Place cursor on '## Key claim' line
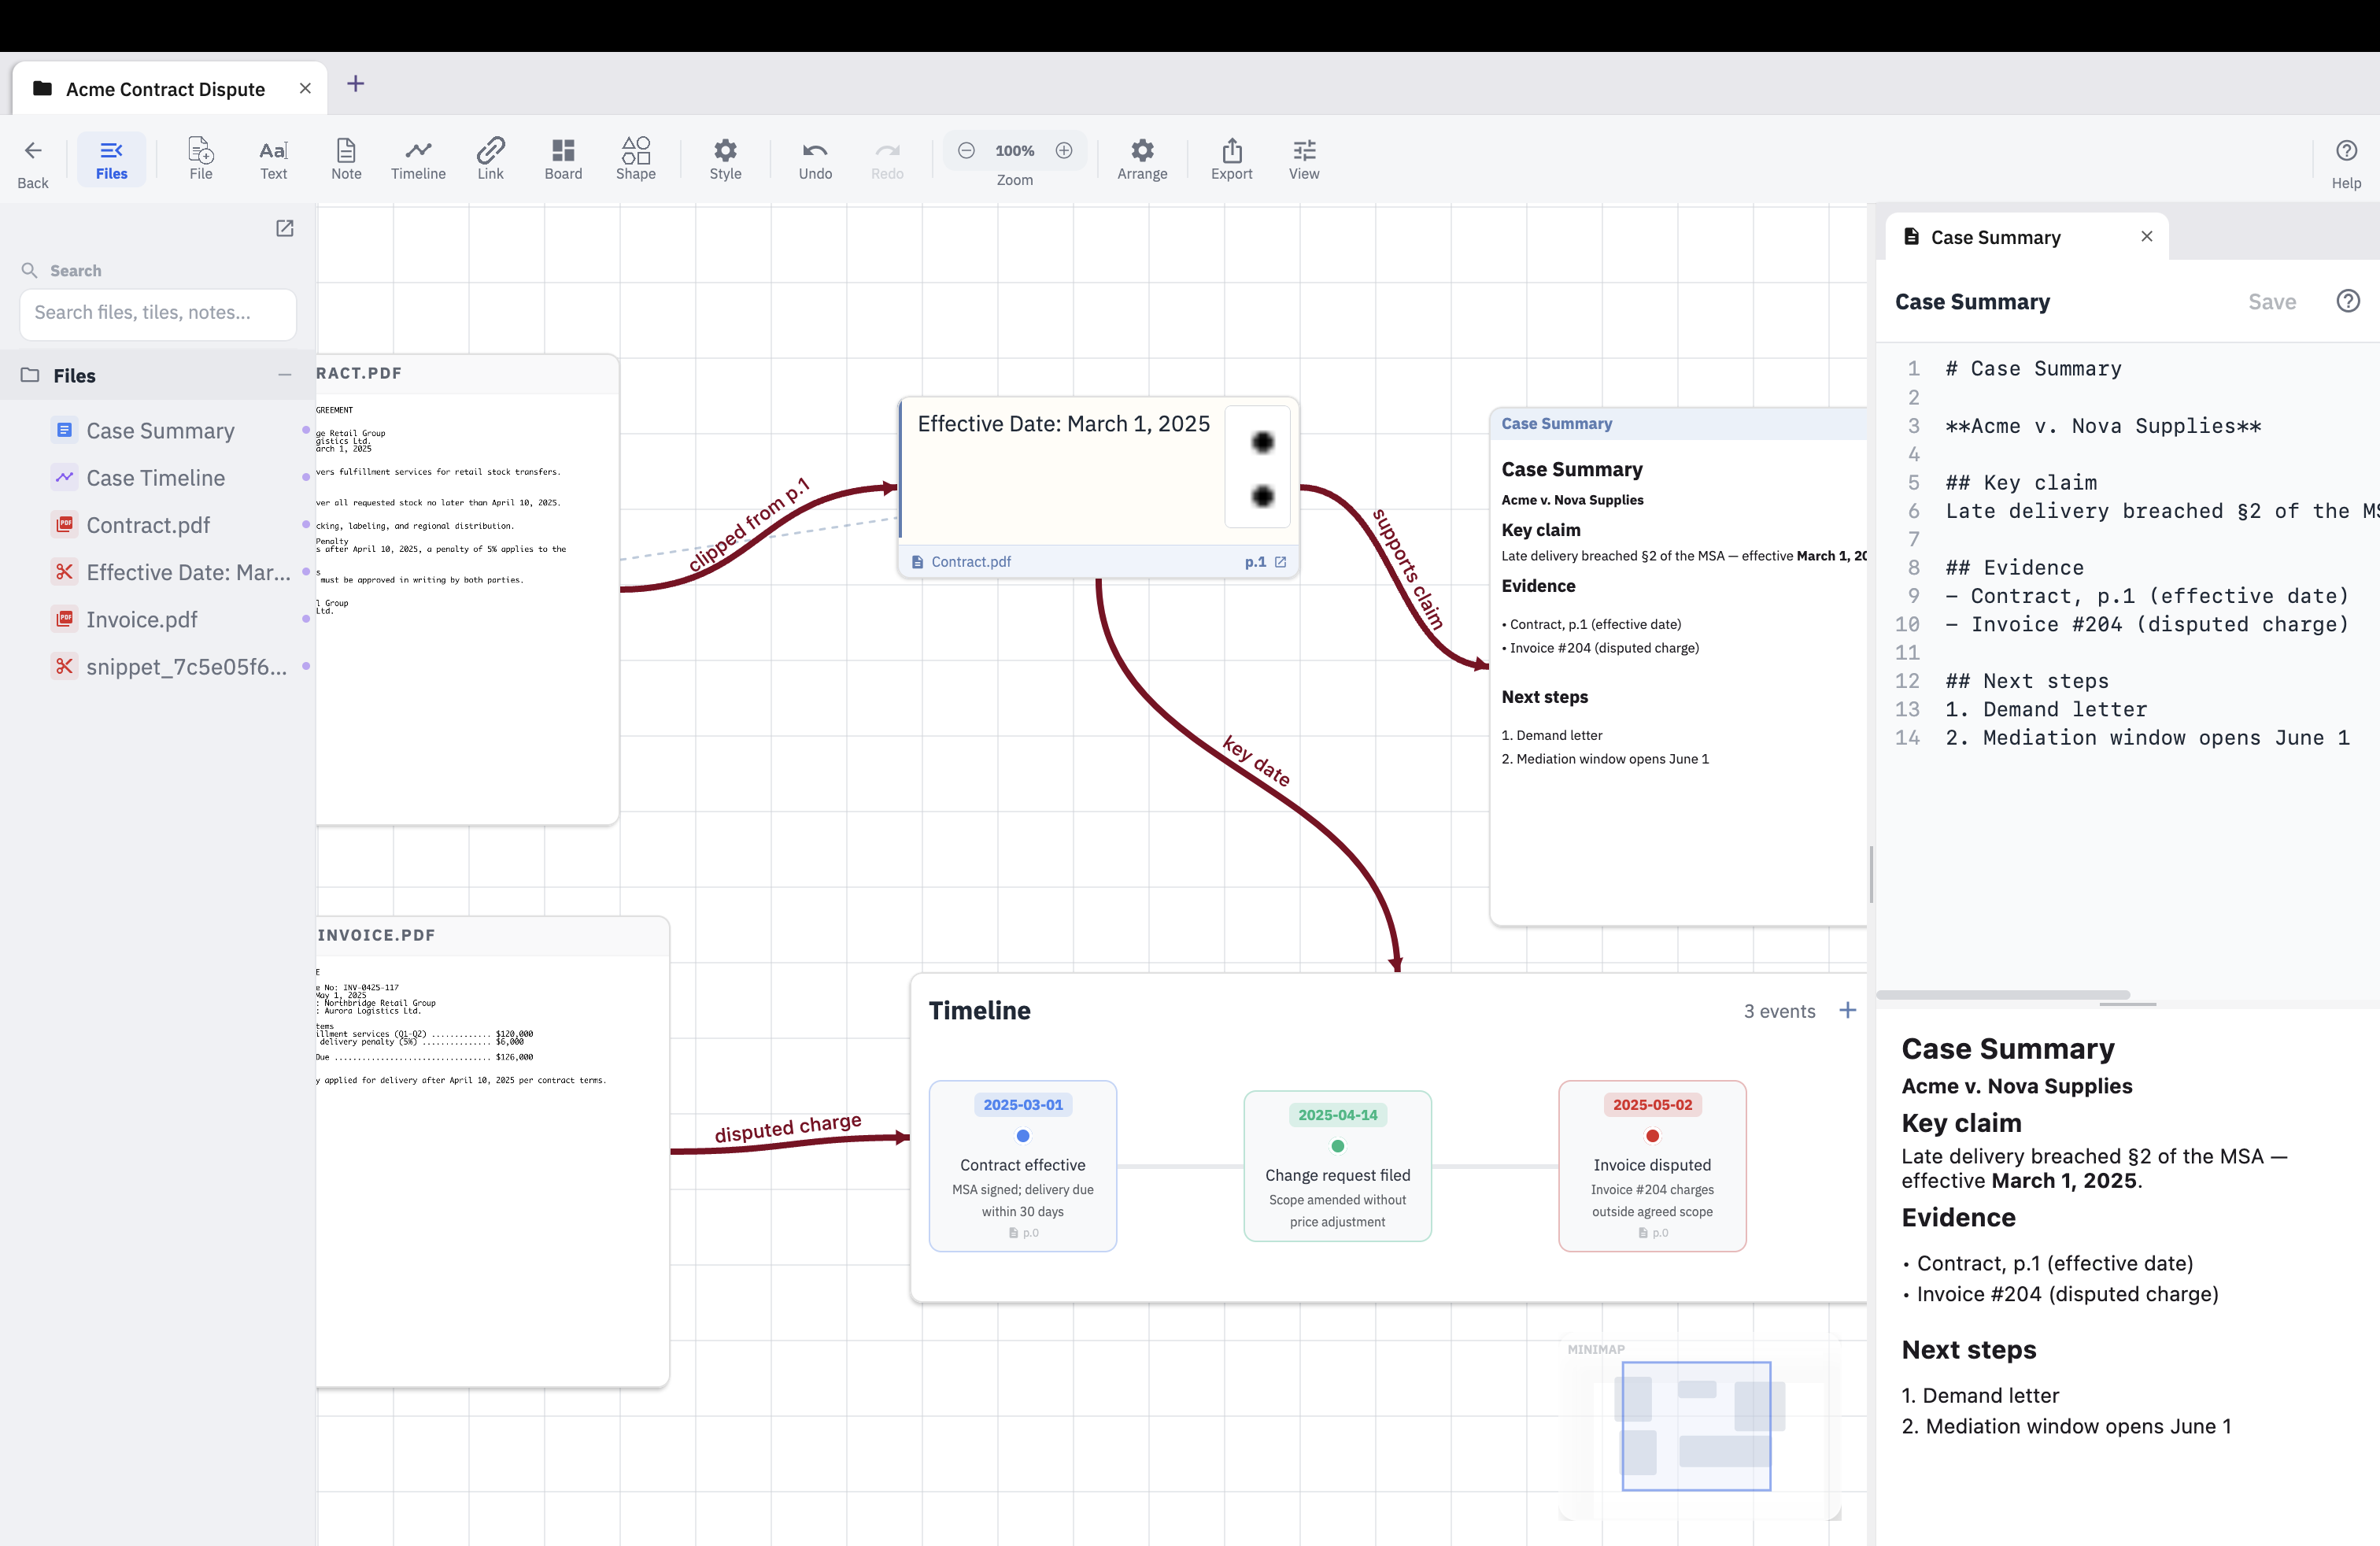Image resolution: width=2380 pixels, height=1546 pixels. (x=2020, y=483)
